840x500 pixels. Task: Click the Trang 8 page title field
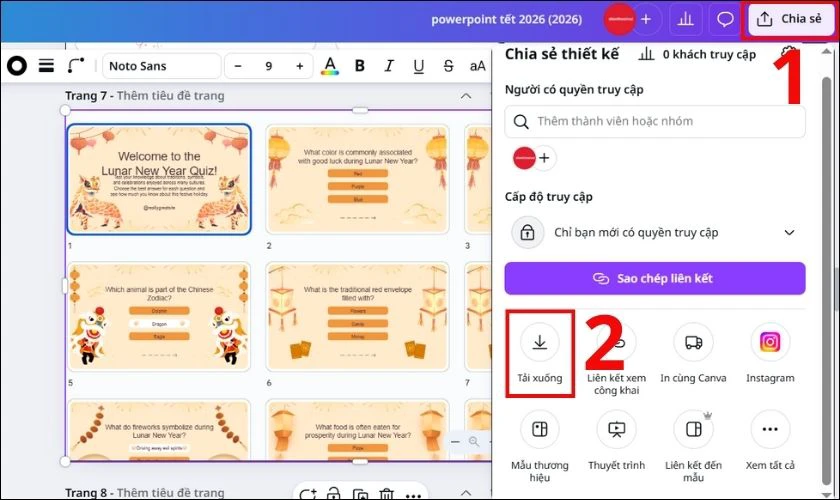click(170, 492)
